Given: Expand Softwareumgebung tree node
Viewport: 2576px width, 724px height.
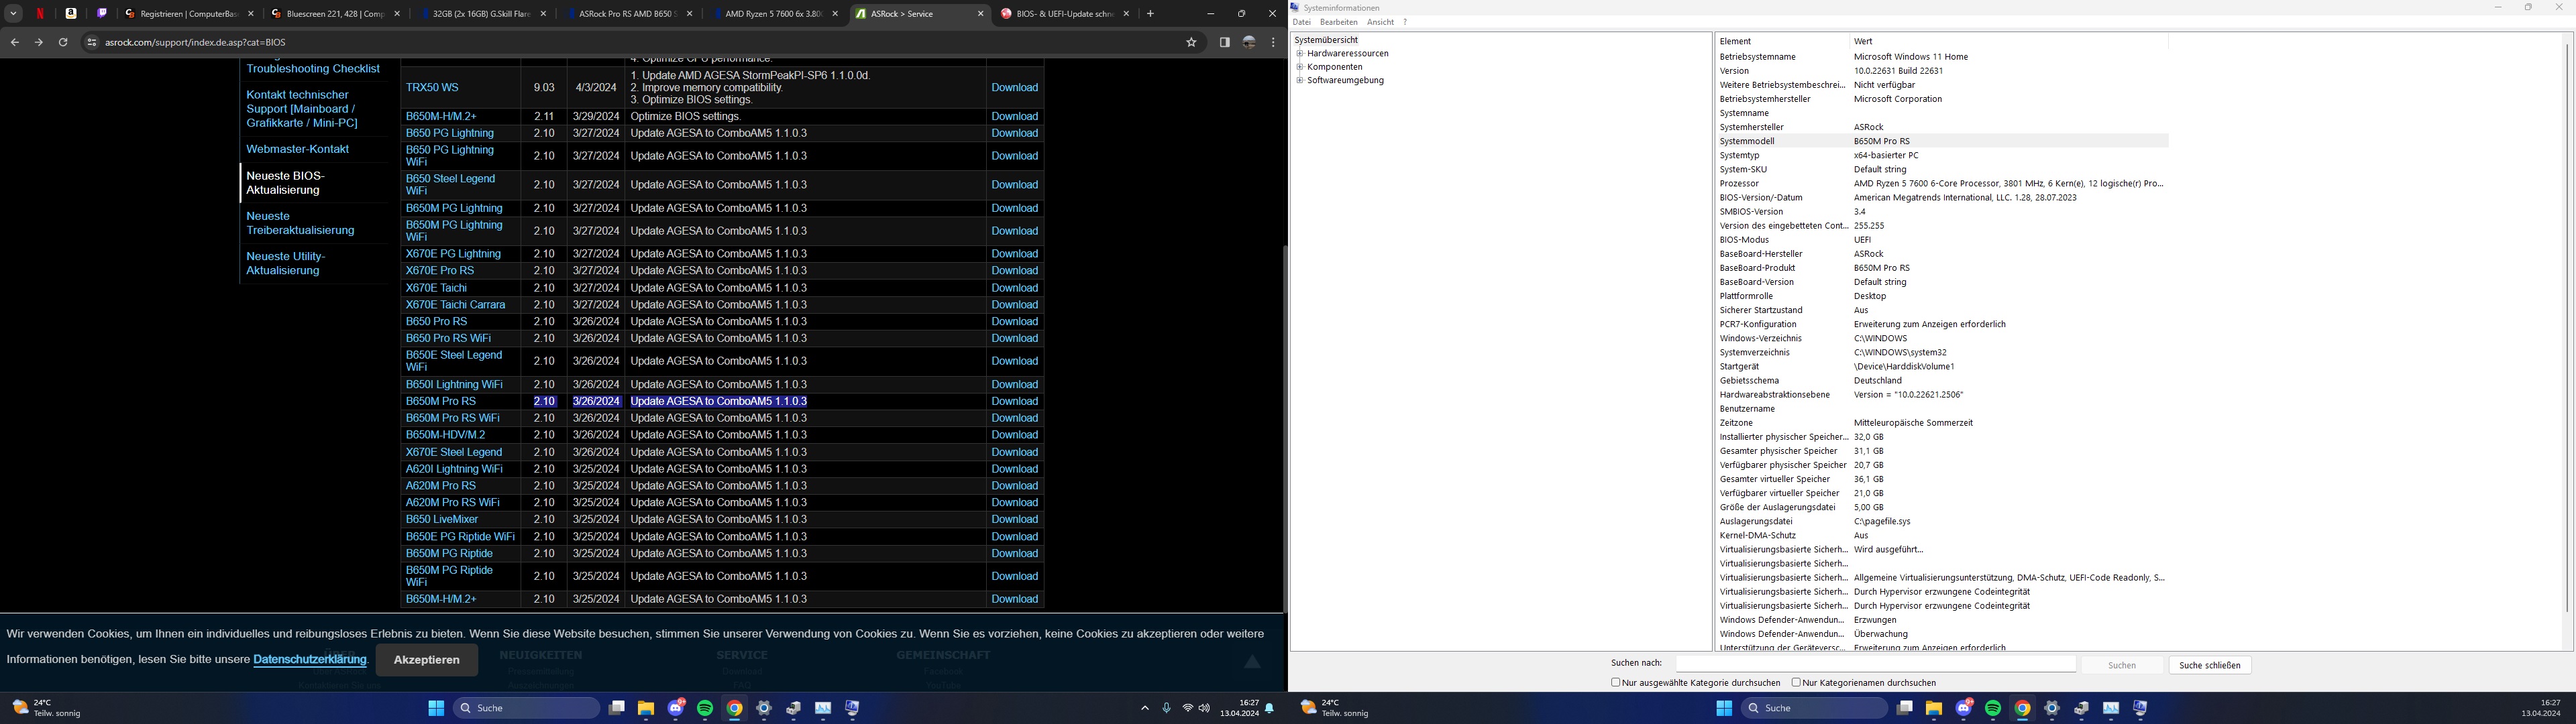Looking at the screenshot, I should (x=1300, y=80).
